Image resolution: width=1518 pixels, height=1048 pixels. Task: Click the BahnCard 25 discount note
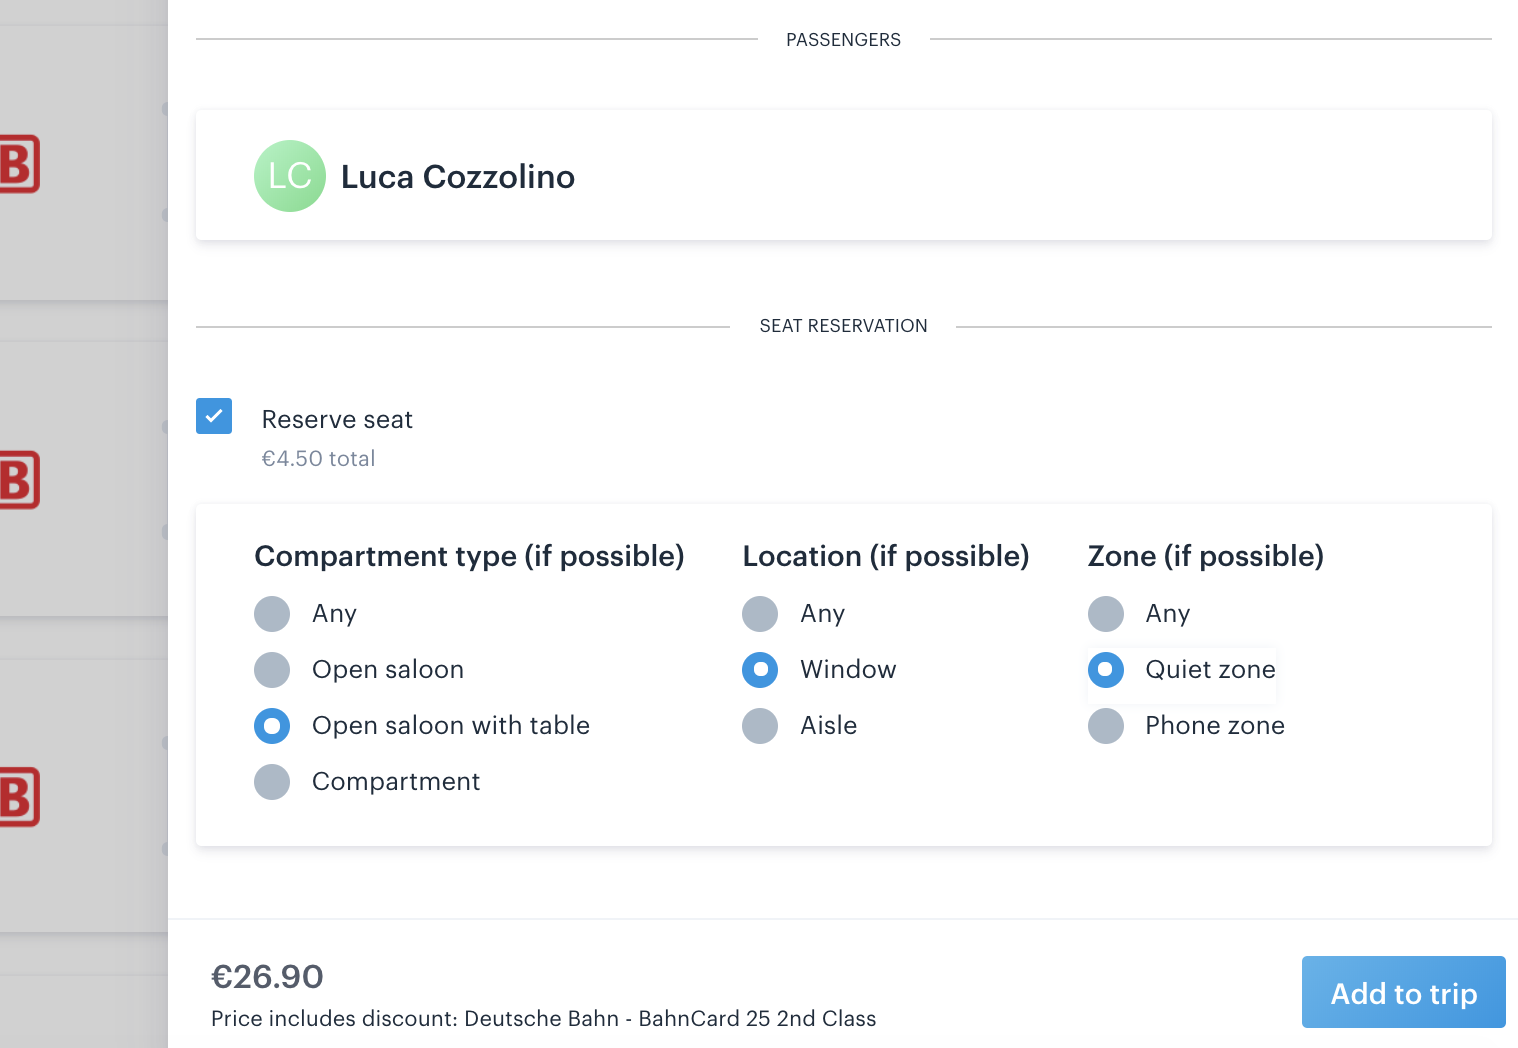543,1019
